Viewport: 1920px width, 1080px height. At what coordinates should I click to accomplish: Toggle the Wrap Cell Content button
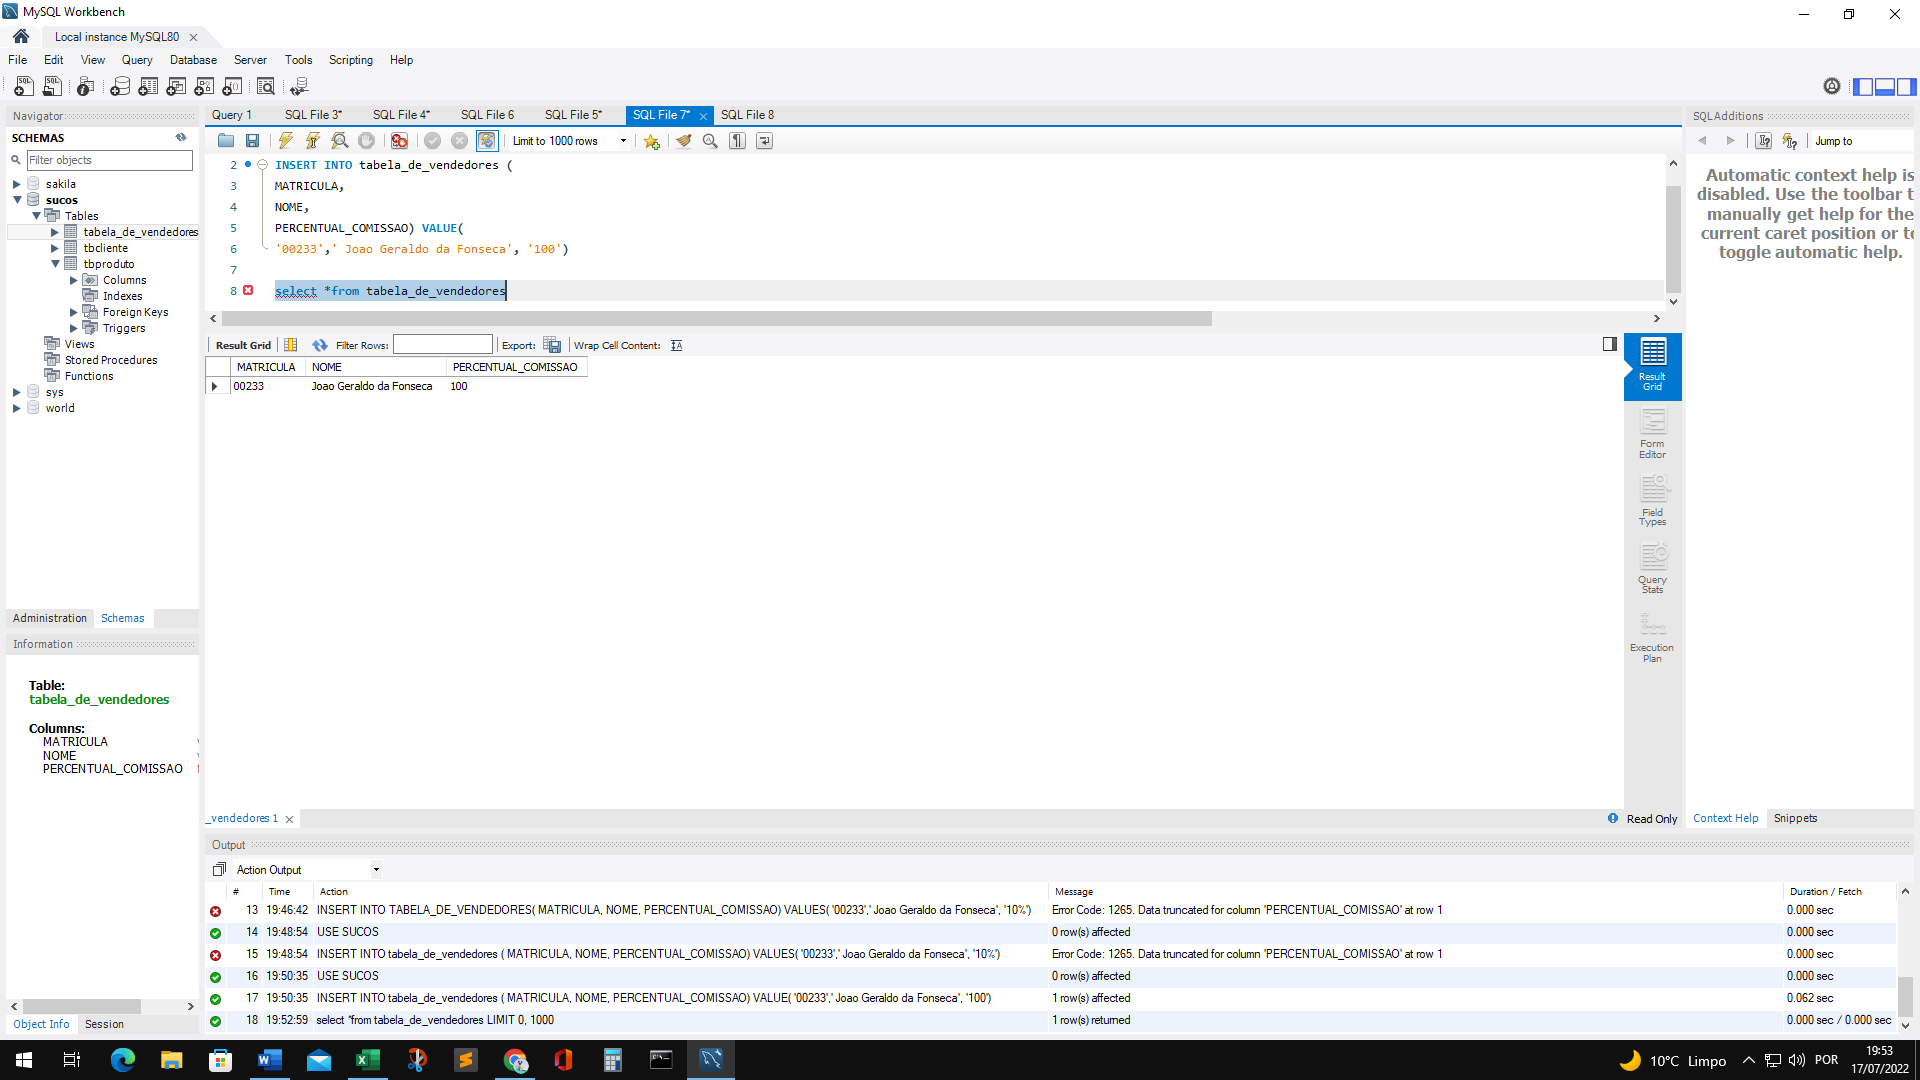click(x=676, y=344)
